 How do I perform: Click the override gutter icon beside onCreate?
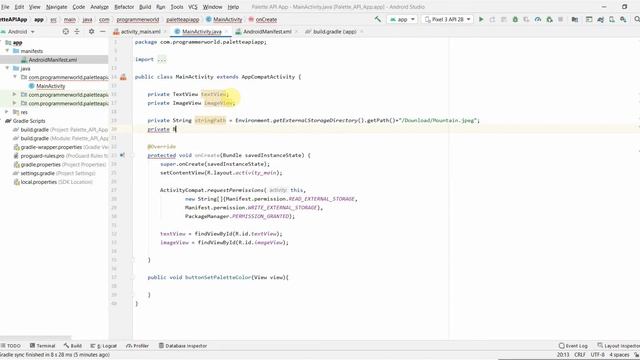click(122, 155)
